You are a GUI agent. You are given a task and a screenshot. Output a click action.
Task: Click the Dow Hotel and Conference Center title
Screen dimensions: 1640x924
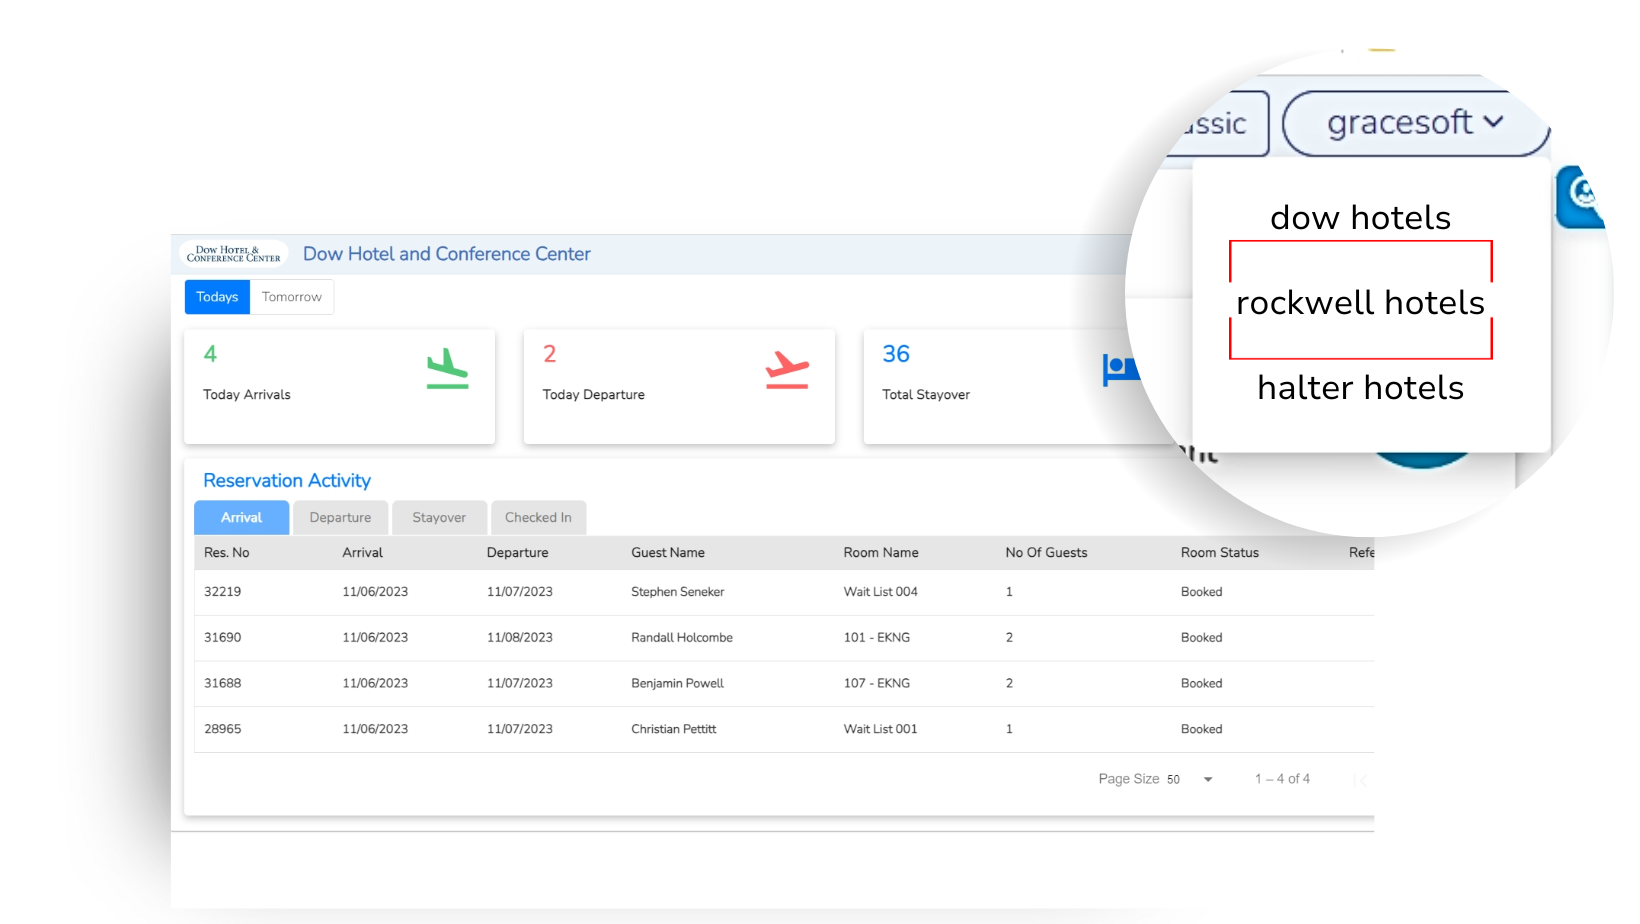click(x=446, y=254)
